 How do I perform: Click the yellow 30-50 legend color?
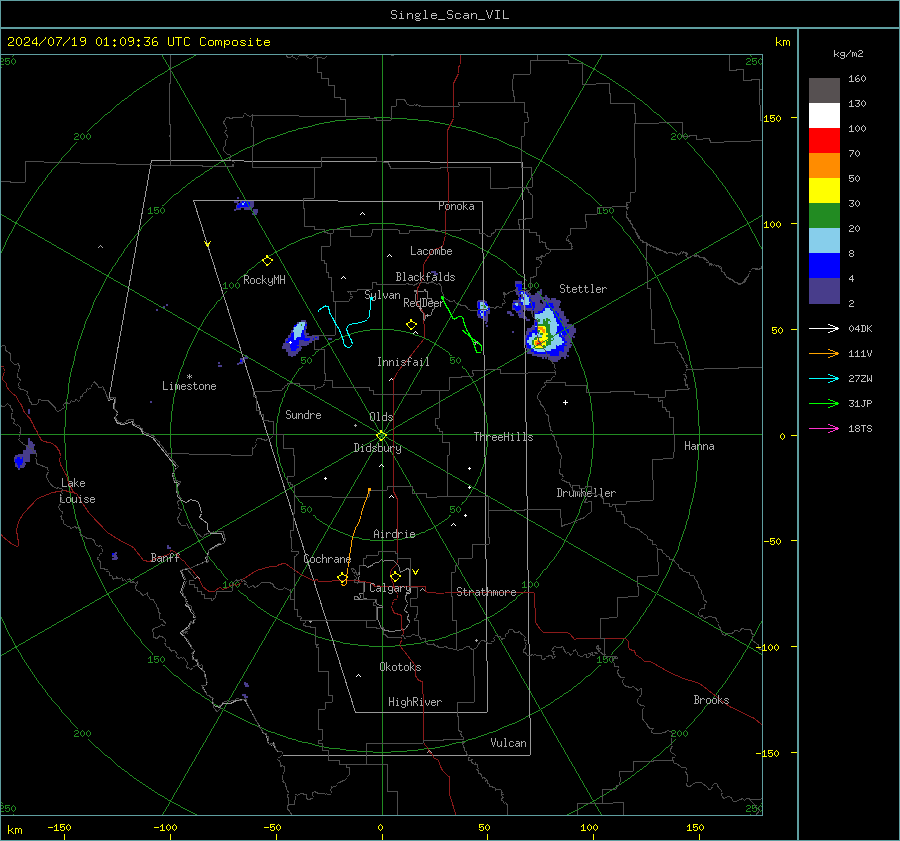(824, 191)
